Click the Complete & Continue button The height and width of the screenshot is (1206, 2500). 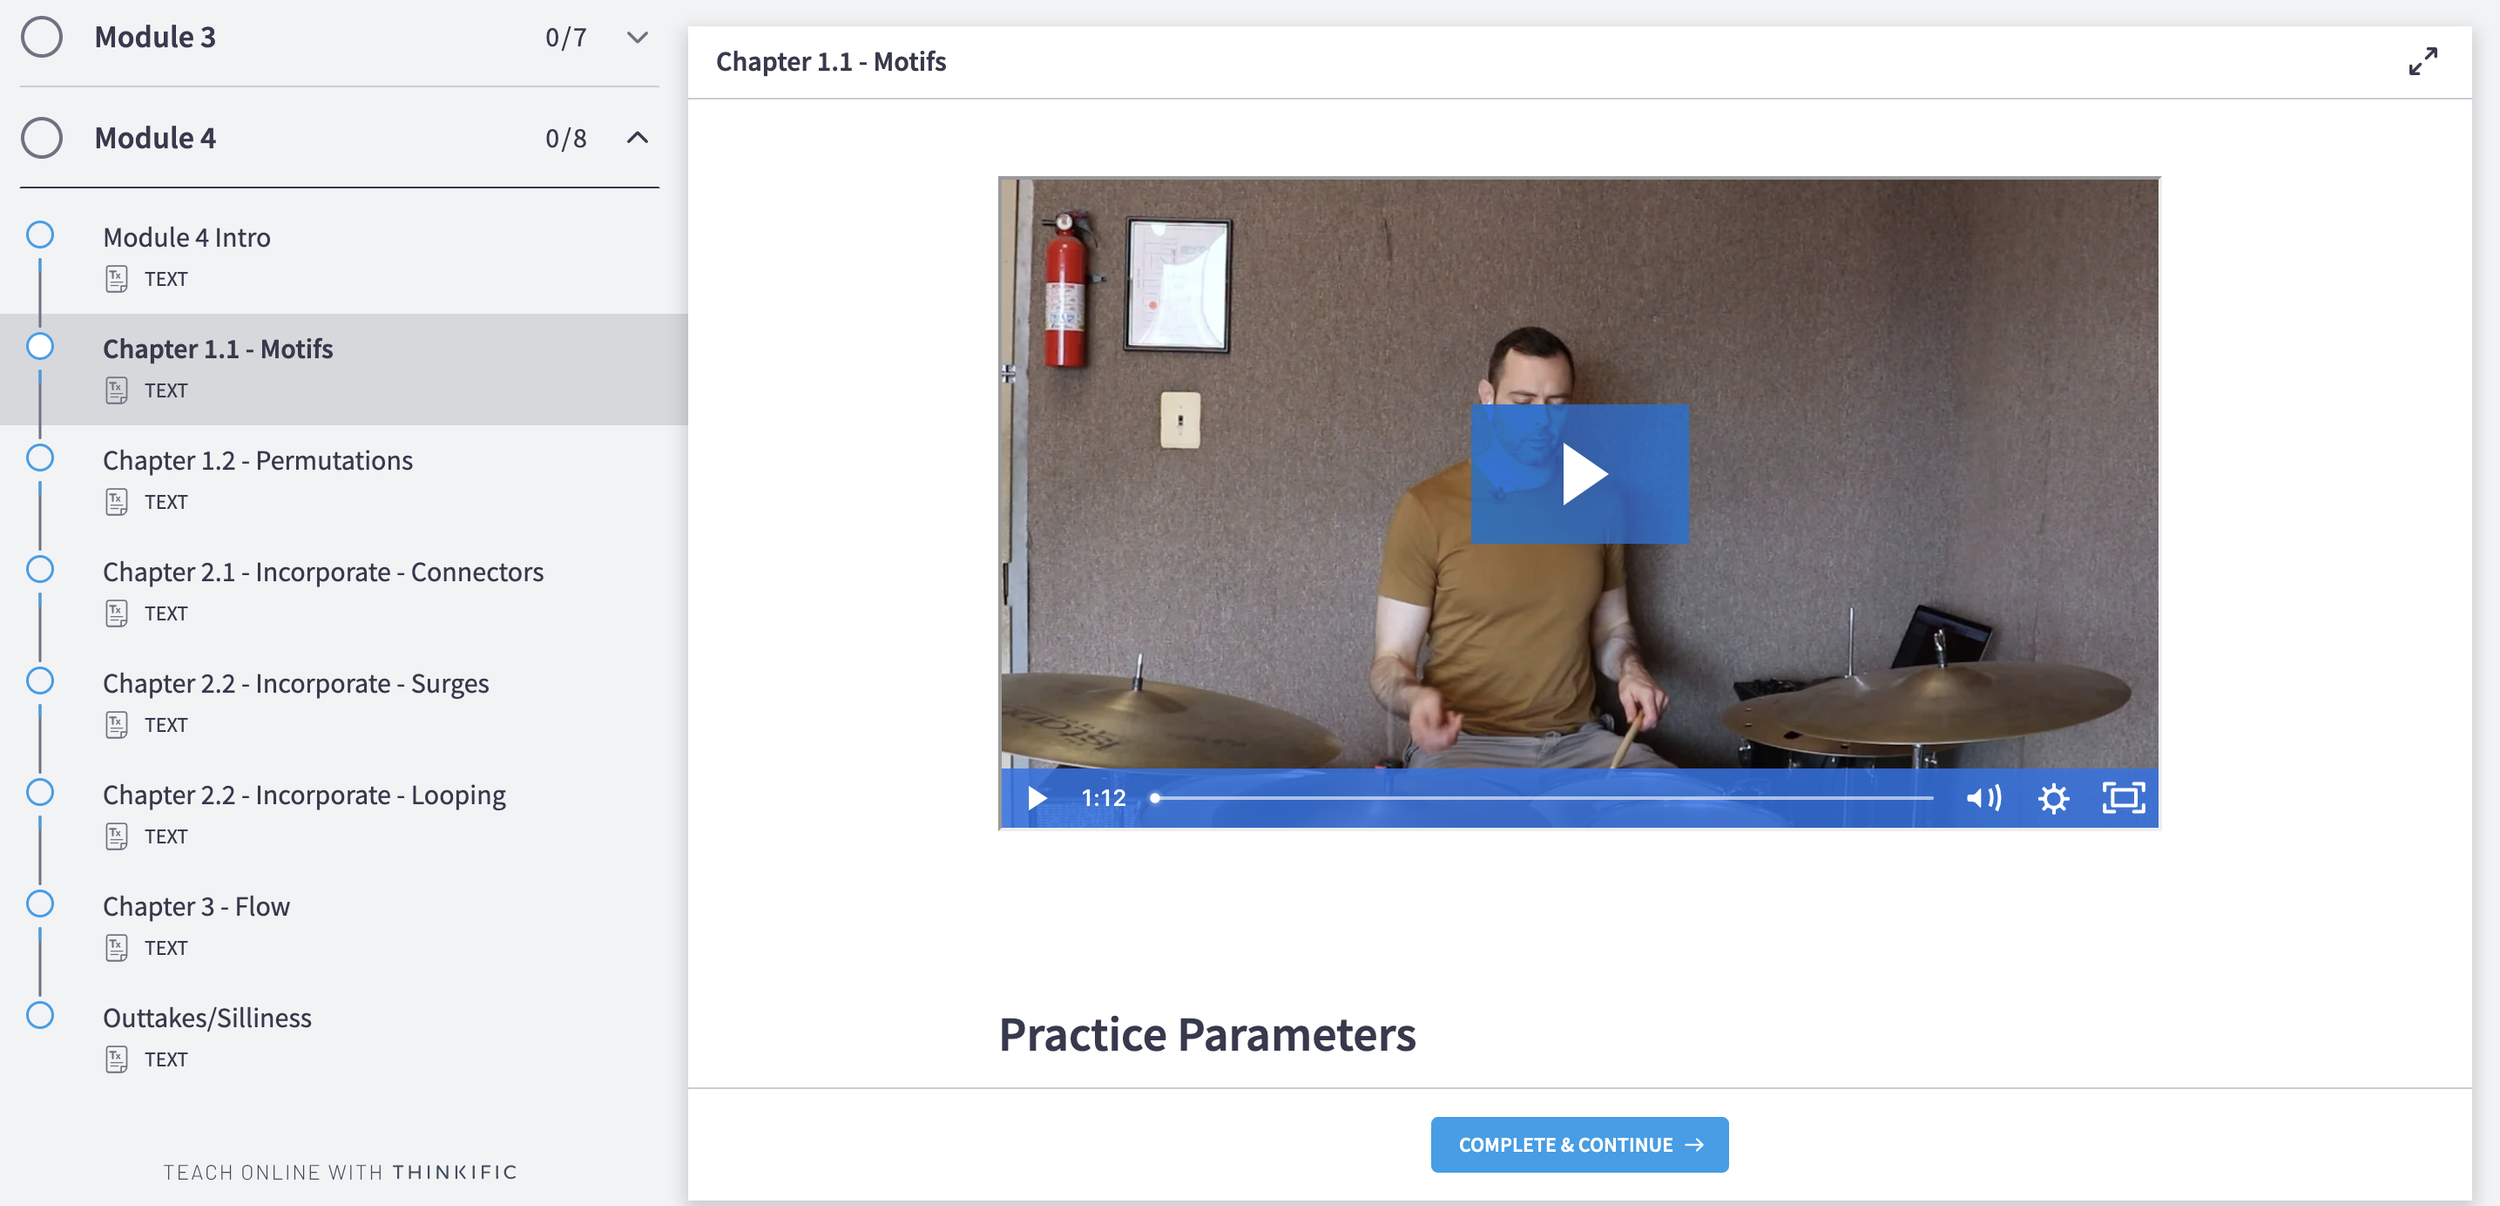click(x=1579, y=1145)
